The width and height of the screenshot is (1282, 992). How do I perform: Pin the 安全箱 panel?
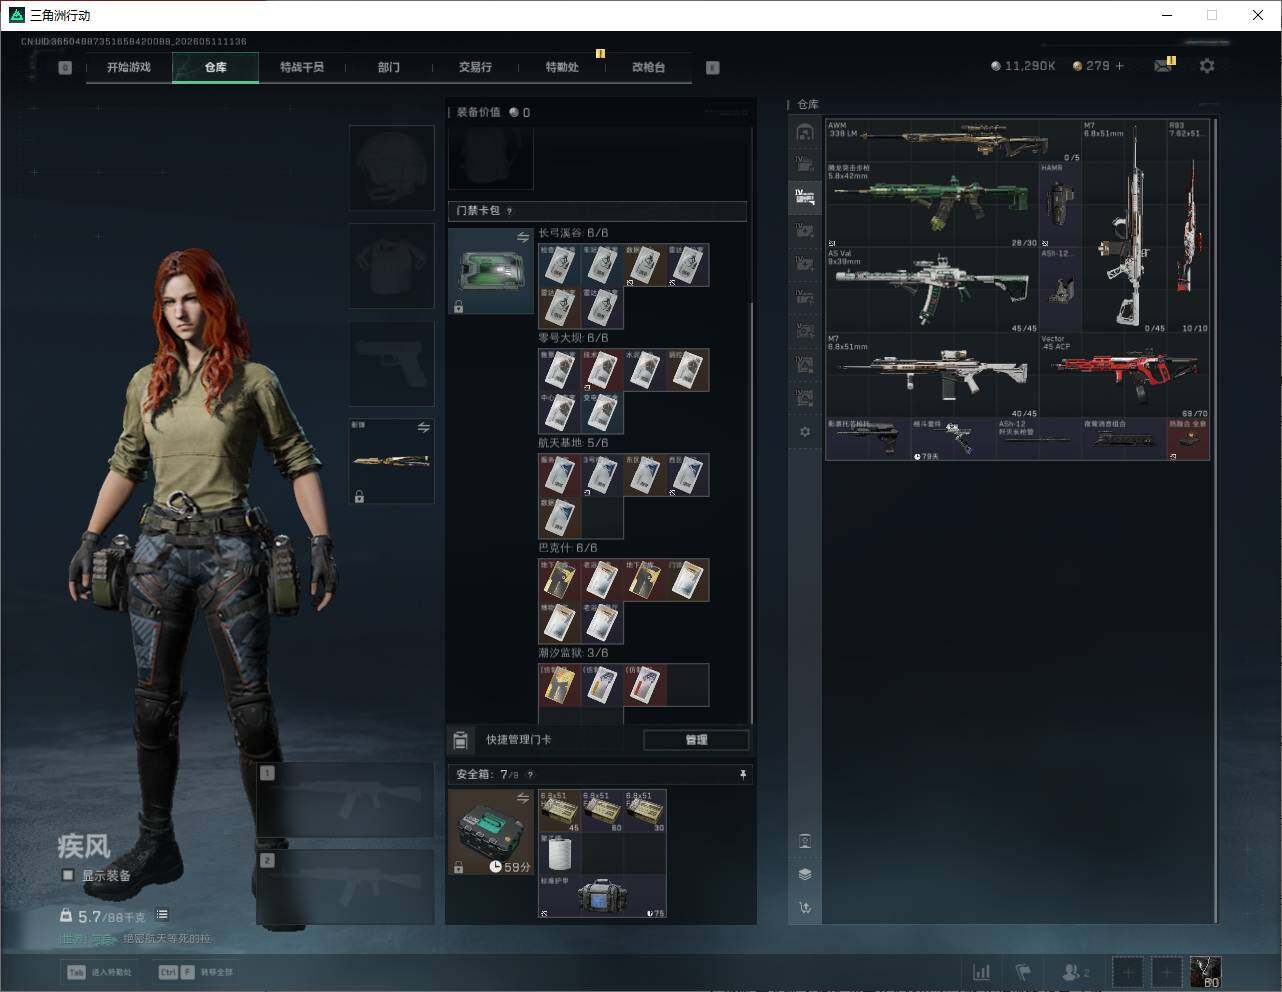(742, 775)
